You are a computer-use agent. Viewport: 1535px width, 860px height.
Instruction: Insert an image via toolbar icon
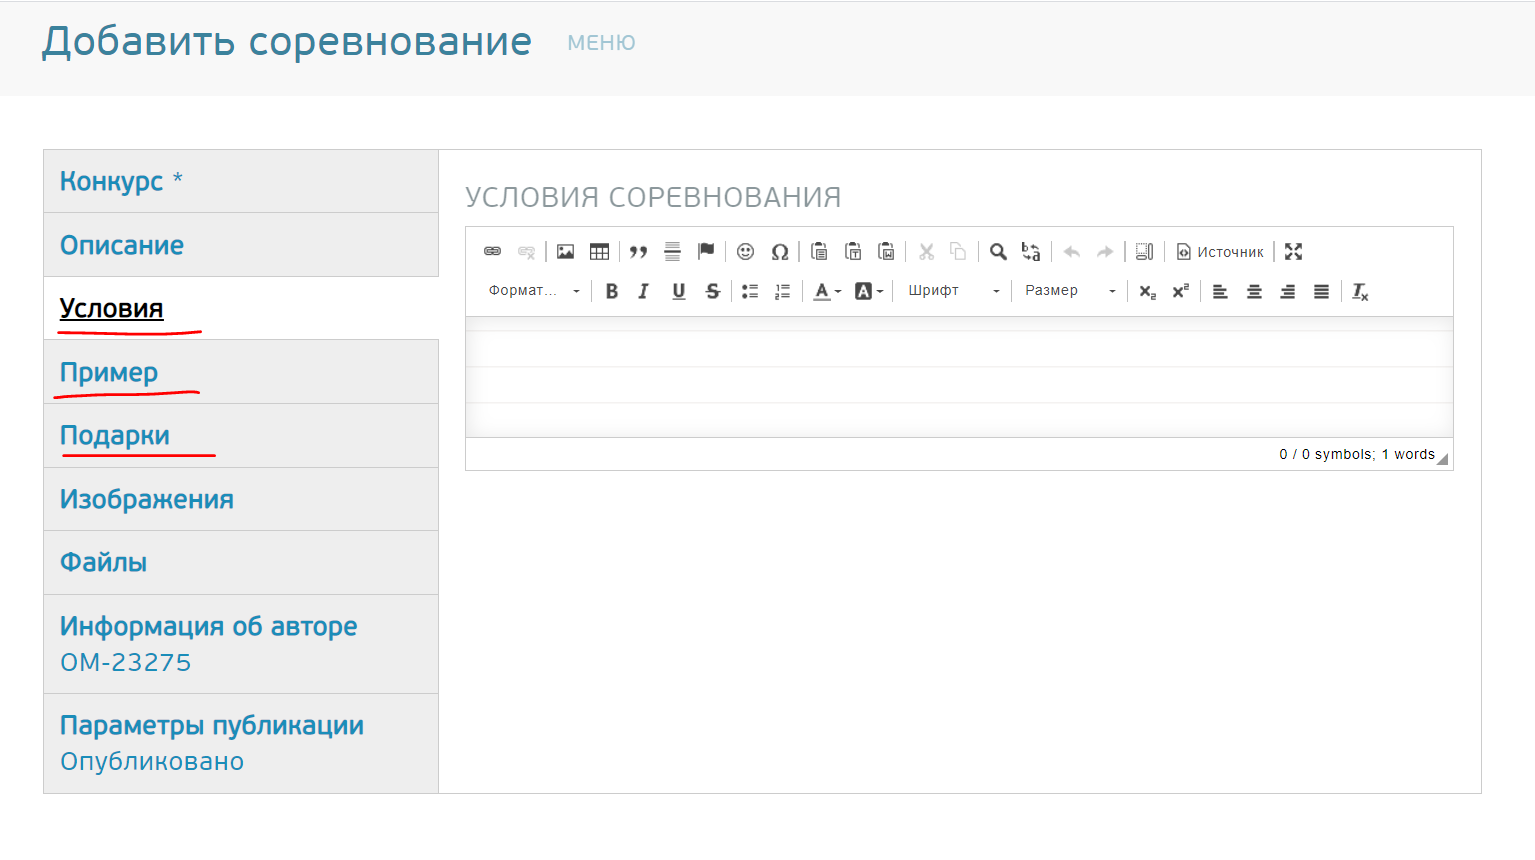pos(566,252)
